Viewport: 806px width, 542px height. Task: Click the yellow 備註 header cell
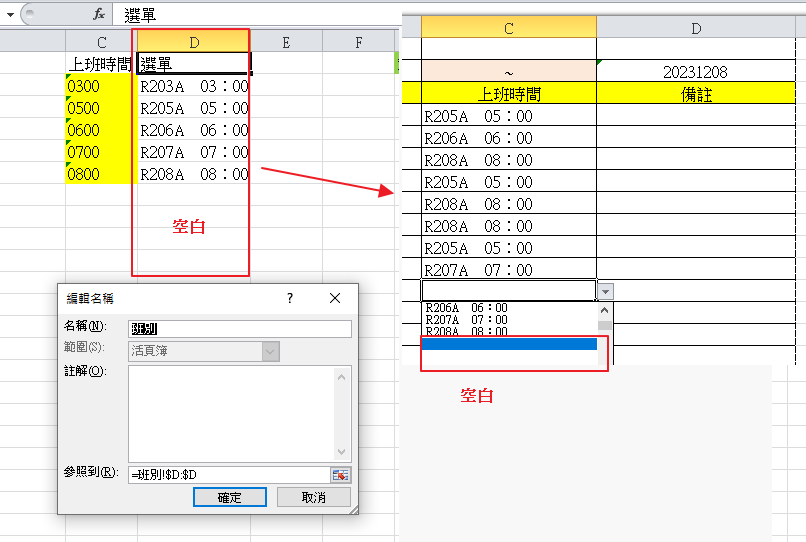[695, 94]
